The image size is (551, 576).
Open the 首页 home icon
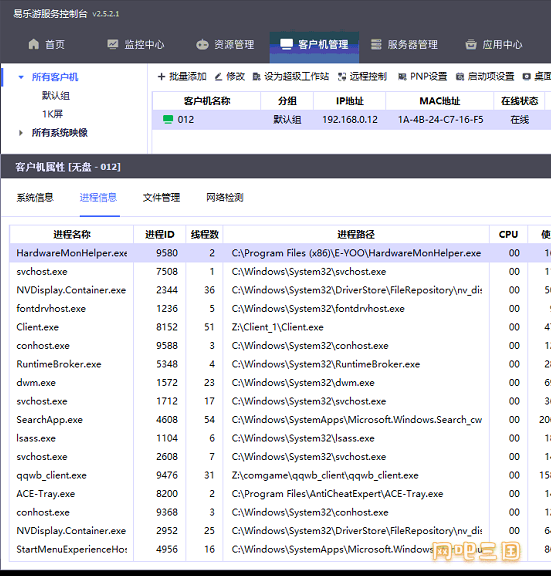point(34,44)
